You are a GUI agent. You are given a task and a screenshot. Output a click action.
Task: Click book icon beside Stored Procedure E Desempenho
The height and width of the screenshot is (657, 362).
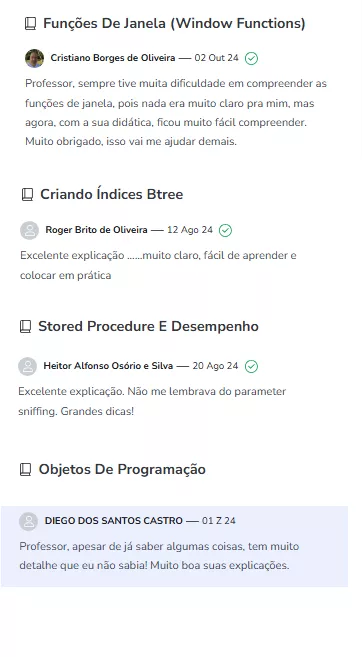26,326
